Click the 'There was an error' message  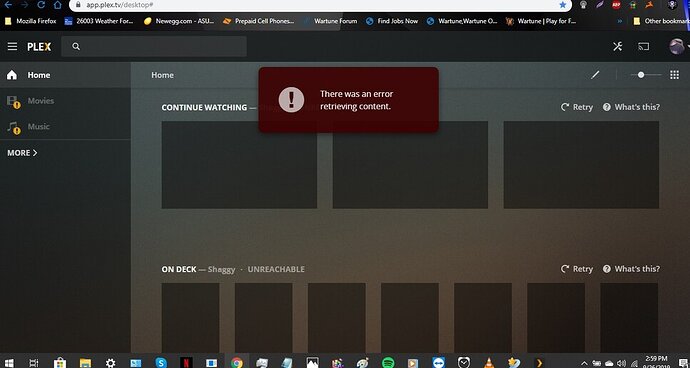point(356,100)
